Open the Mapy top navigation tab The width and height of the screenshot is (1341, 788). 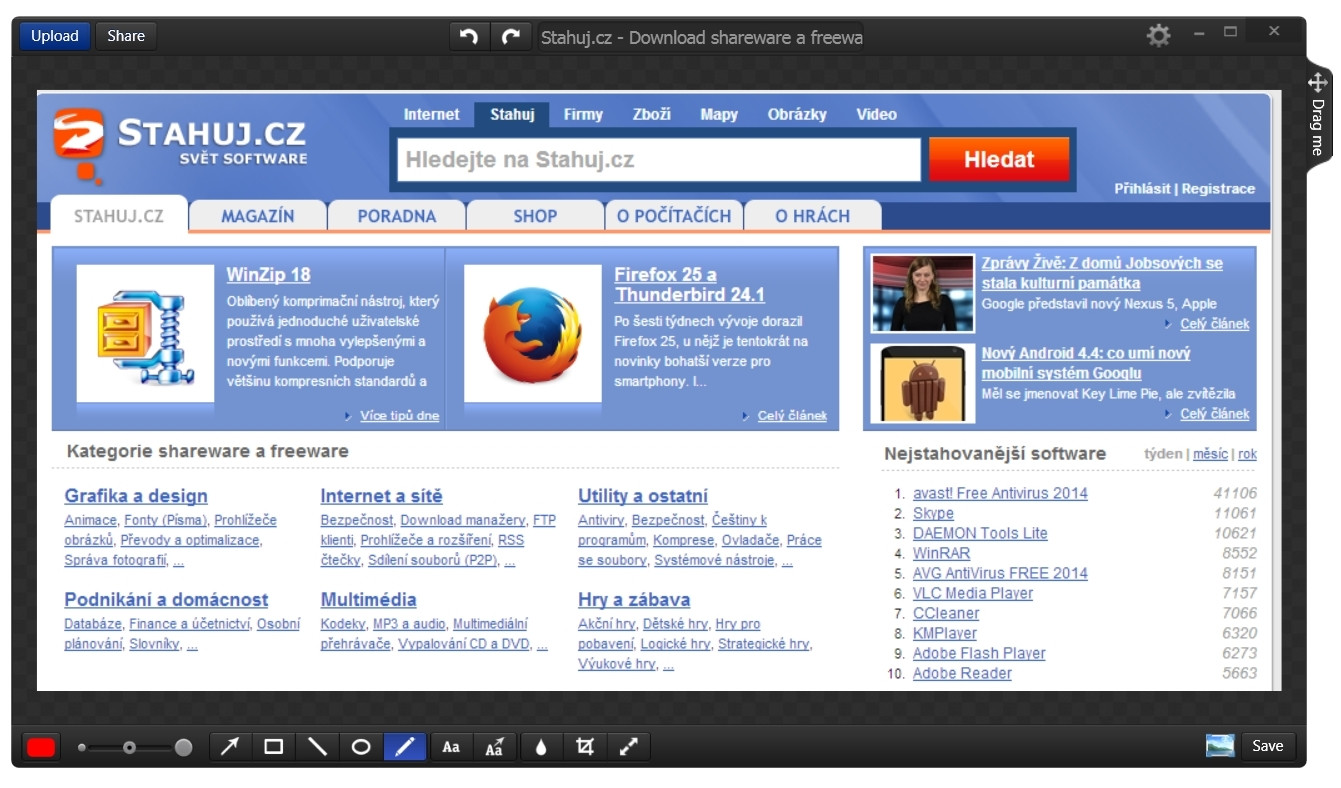[719, 114]
